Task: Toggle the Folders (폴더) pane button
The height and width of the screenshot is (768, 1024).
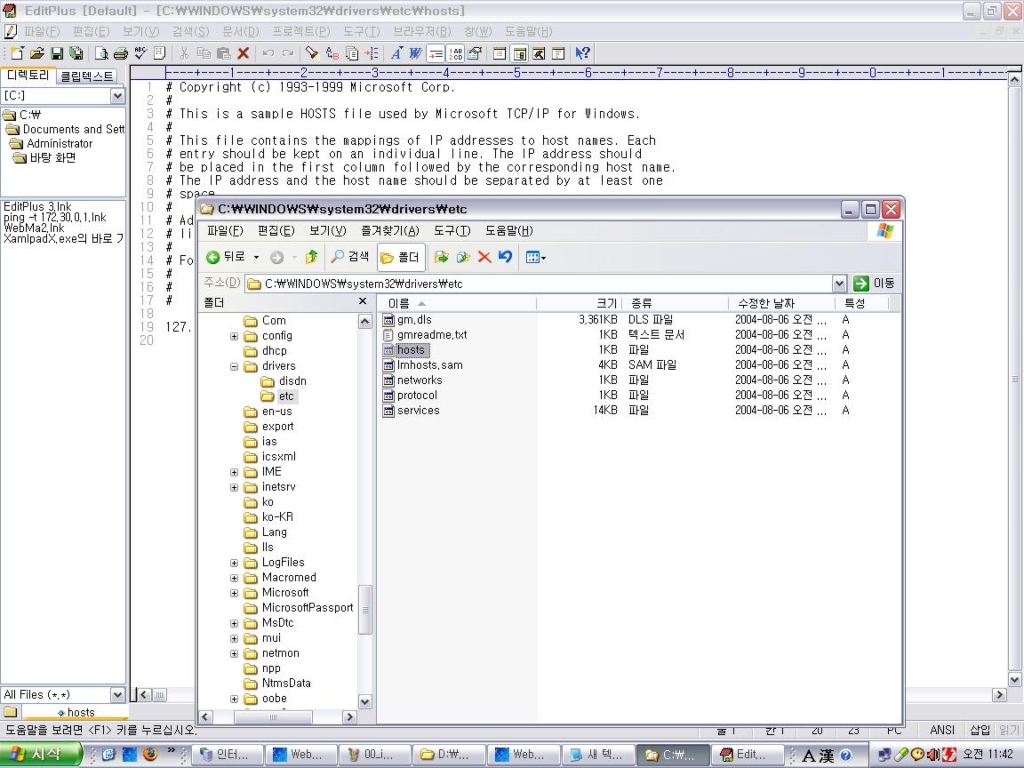Action: (400, 257)
